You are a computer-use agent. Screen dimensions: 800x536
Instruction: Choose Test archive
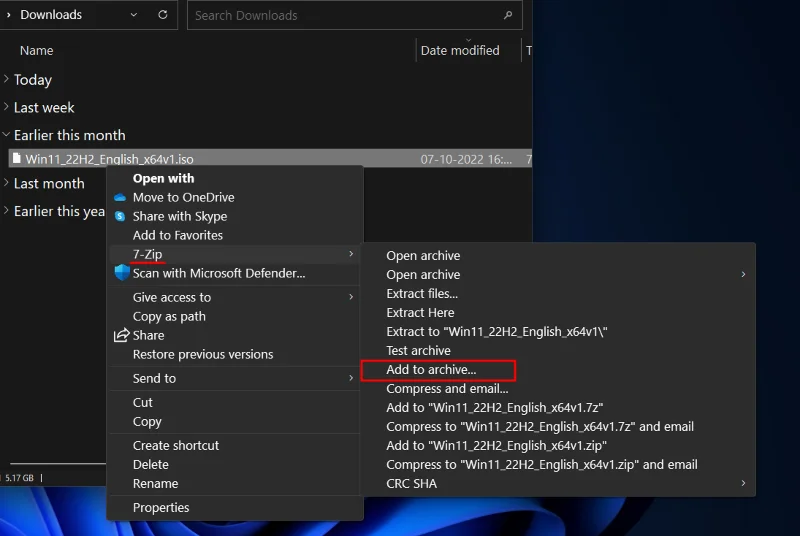tap(418, 350)
